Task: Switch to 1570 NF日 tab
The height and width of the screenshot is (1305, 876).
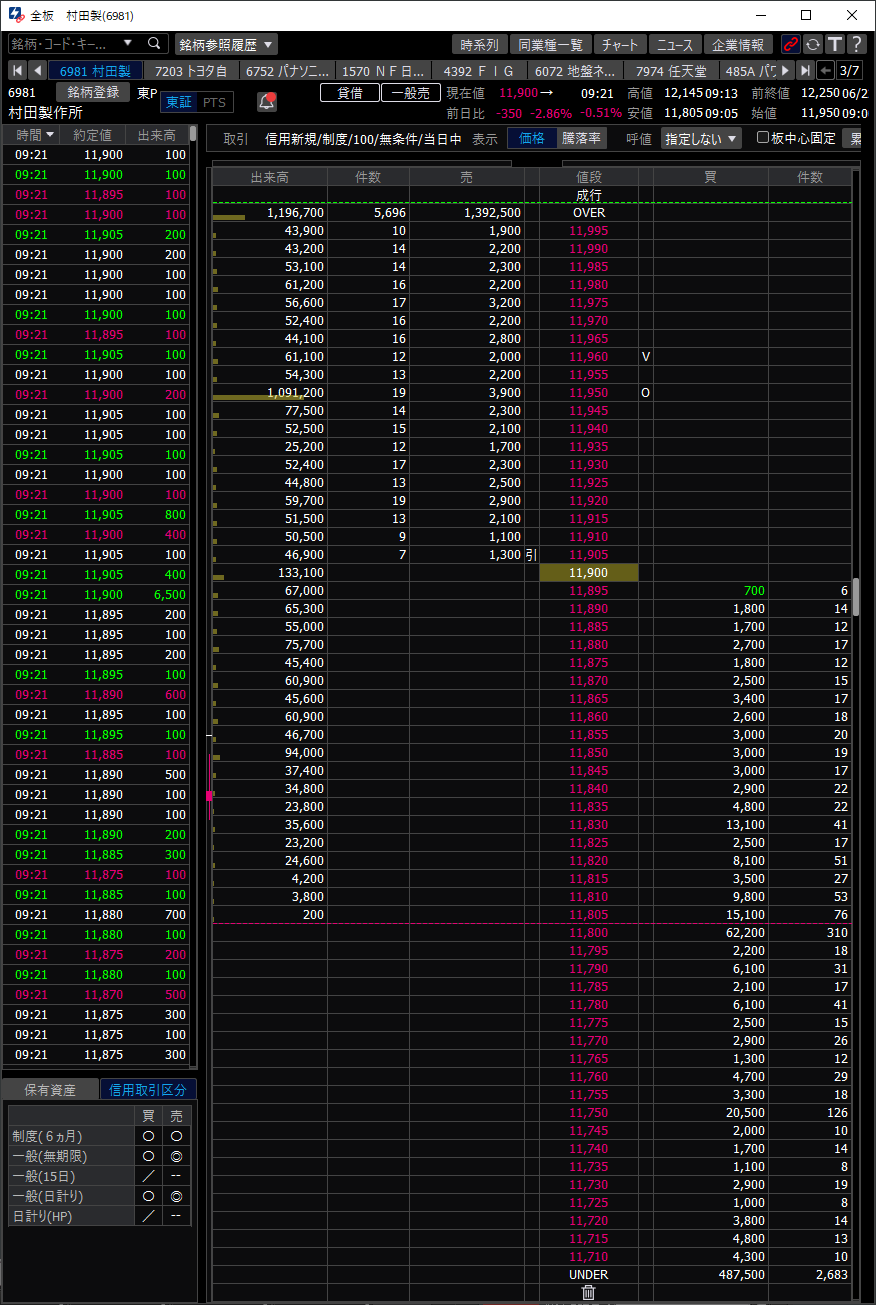Action: pyautogui.click(x=383, y=70)
